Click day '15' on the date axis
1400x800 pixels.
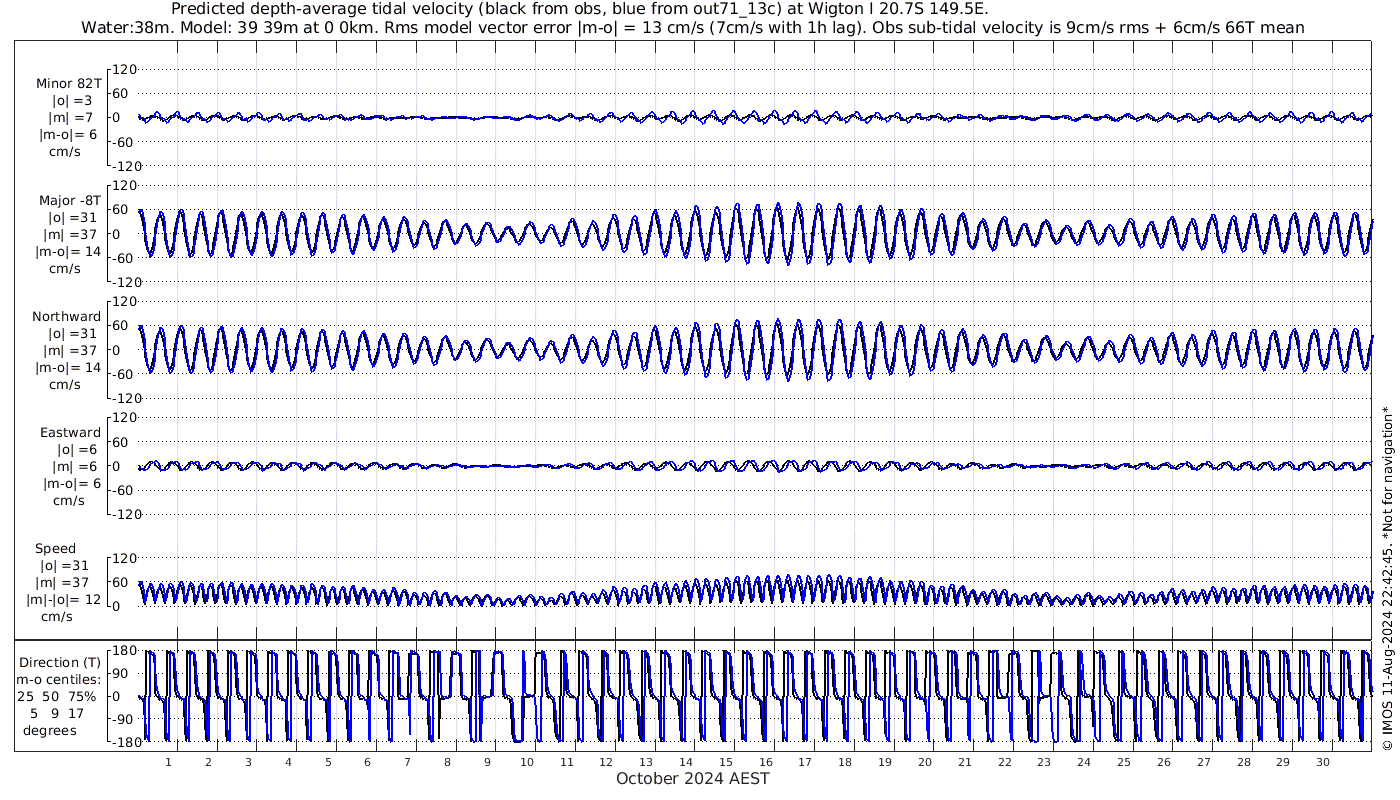tap(726, 762)
